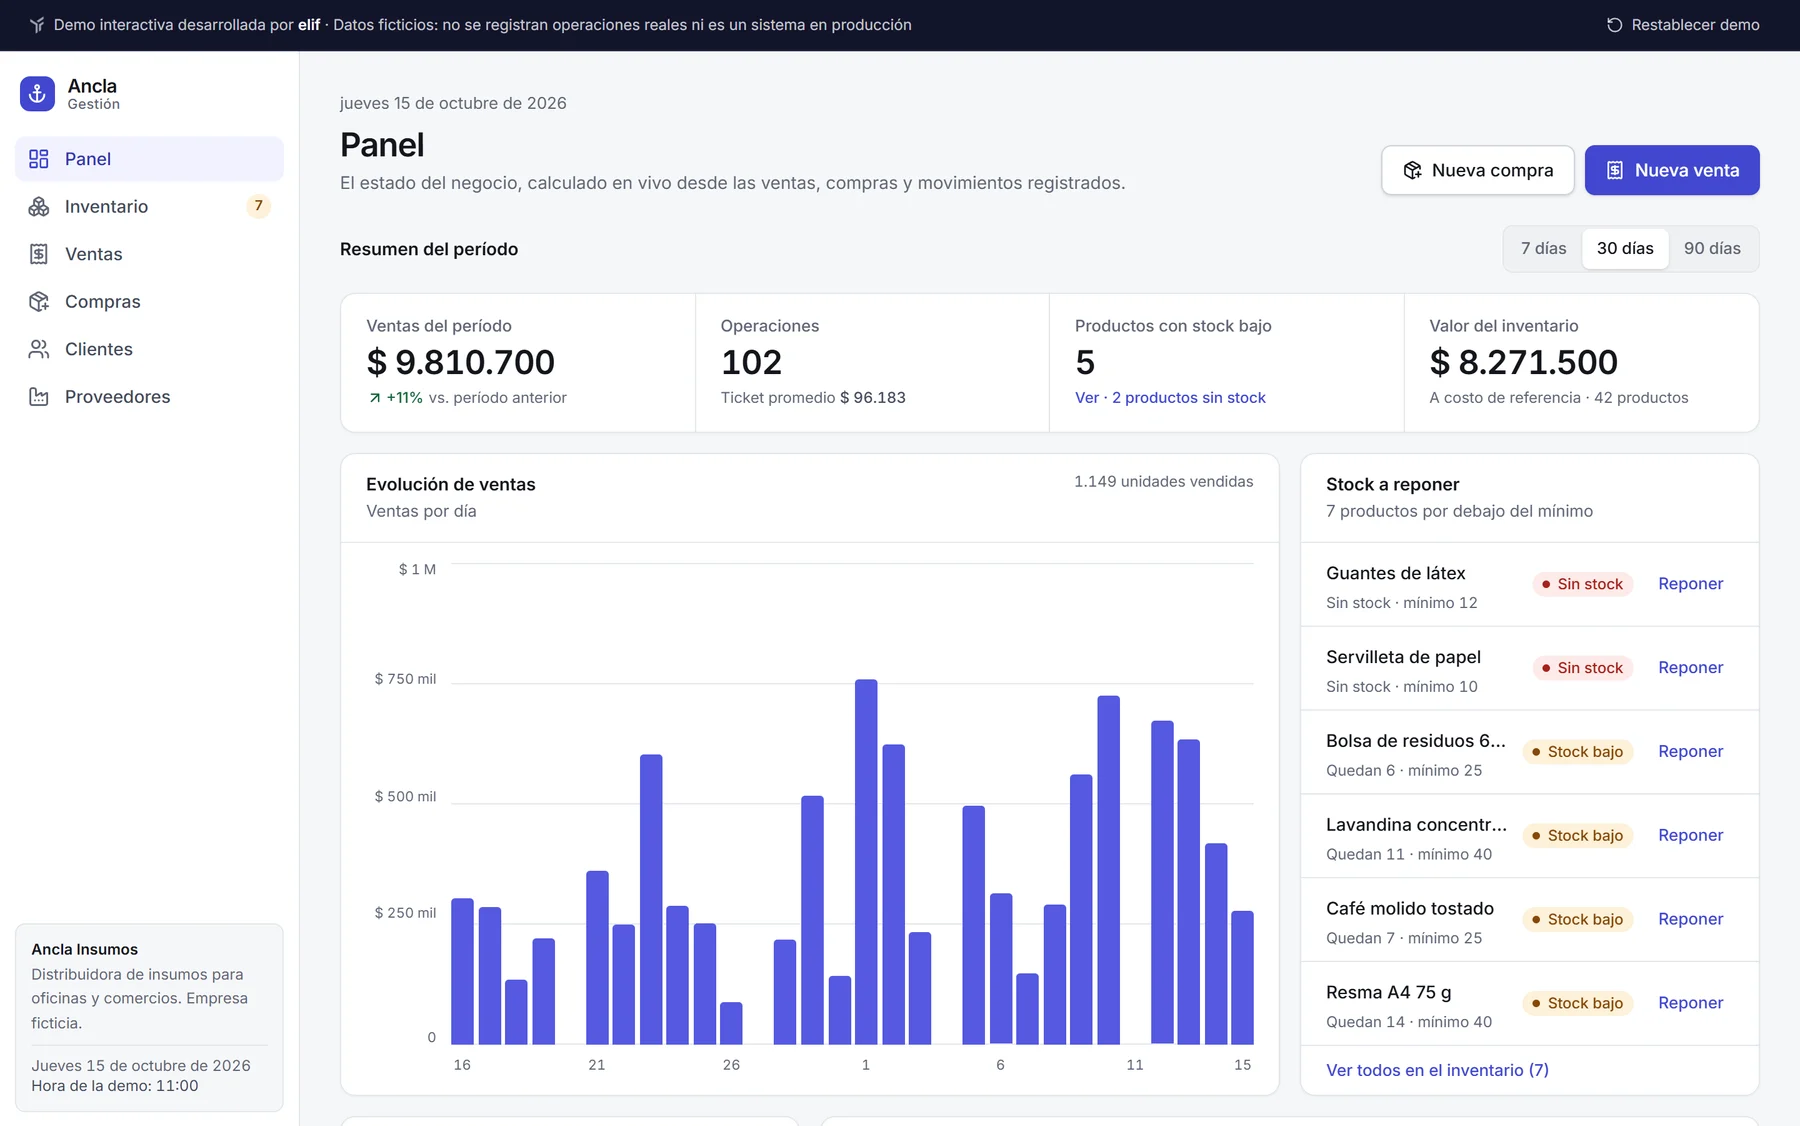Start a Nueva compra
The height and width of the screenshot is (1126, 1800).
click(x=1478, y=170)
